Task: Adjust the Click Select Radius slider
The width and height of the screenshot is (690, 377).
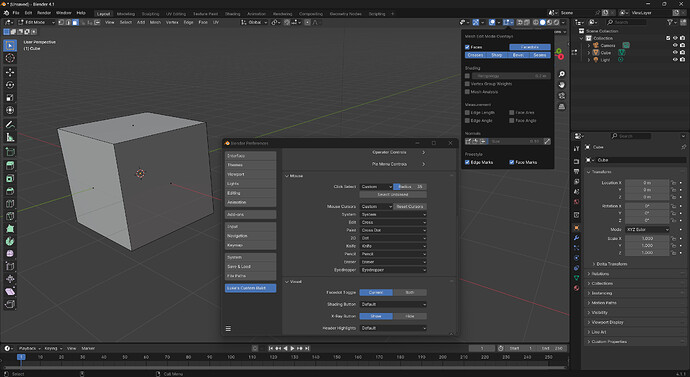Action: (x=410, y=187)
